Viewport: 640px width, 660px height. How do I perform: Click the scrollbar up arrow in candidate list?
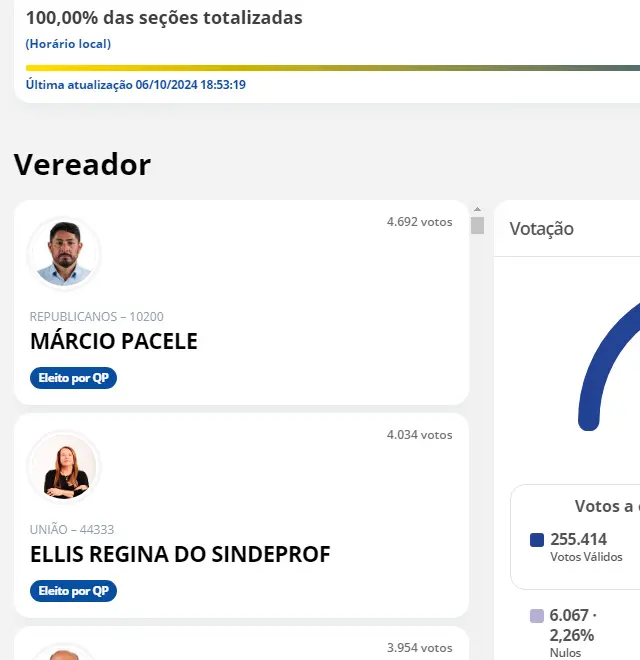point(477,209)
